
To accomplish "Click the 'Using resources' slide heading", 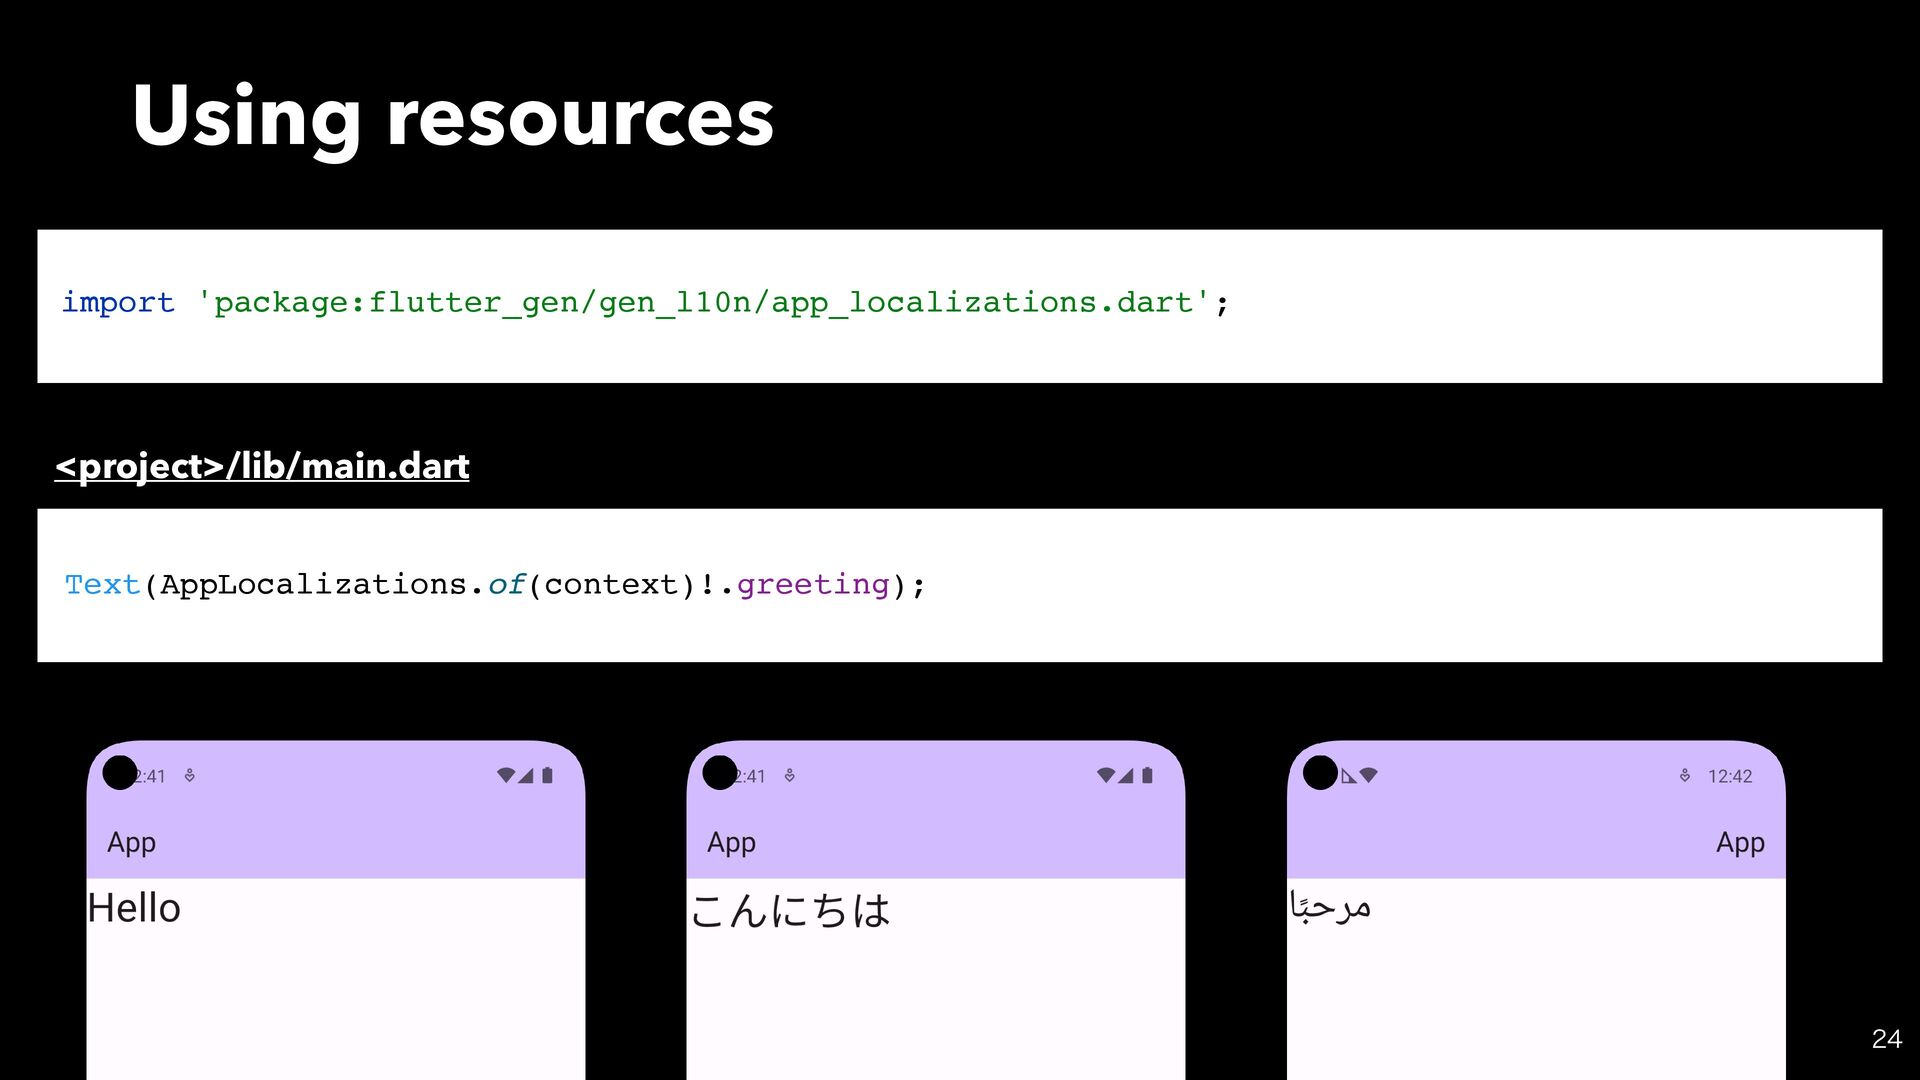I will [453, 117].
